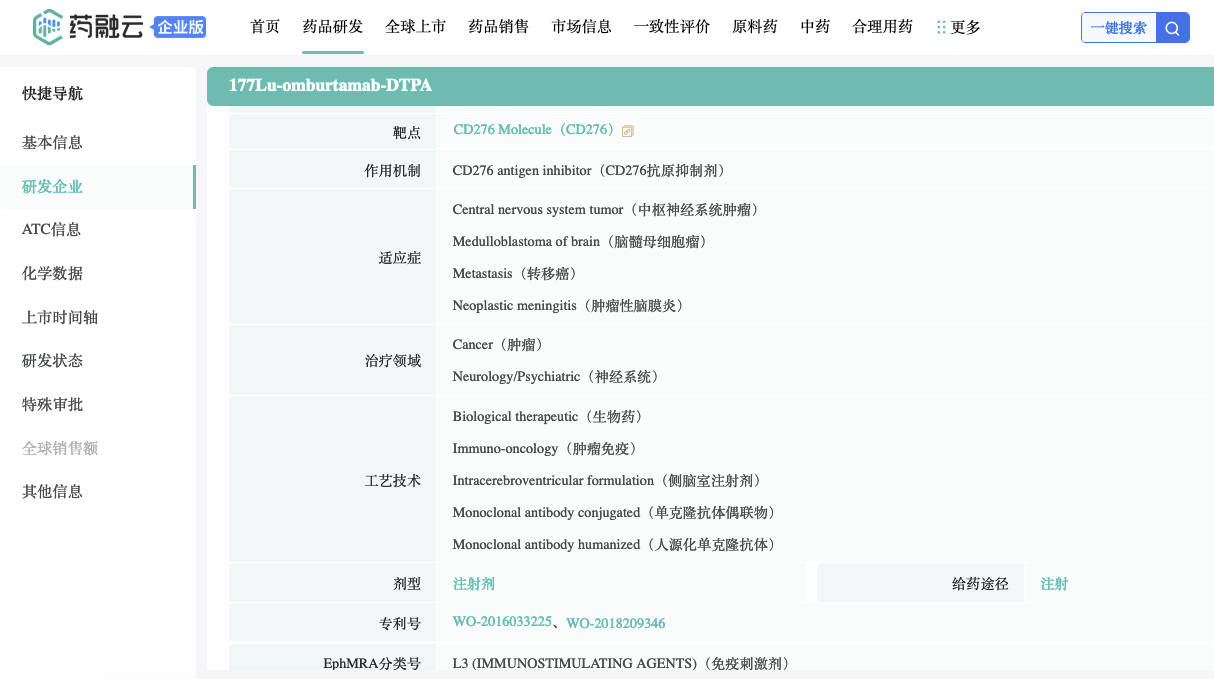Click the search magnifier icon button
Image resolution: width=1214 pixels, height=679 pixels.
tap(1173, 28)
